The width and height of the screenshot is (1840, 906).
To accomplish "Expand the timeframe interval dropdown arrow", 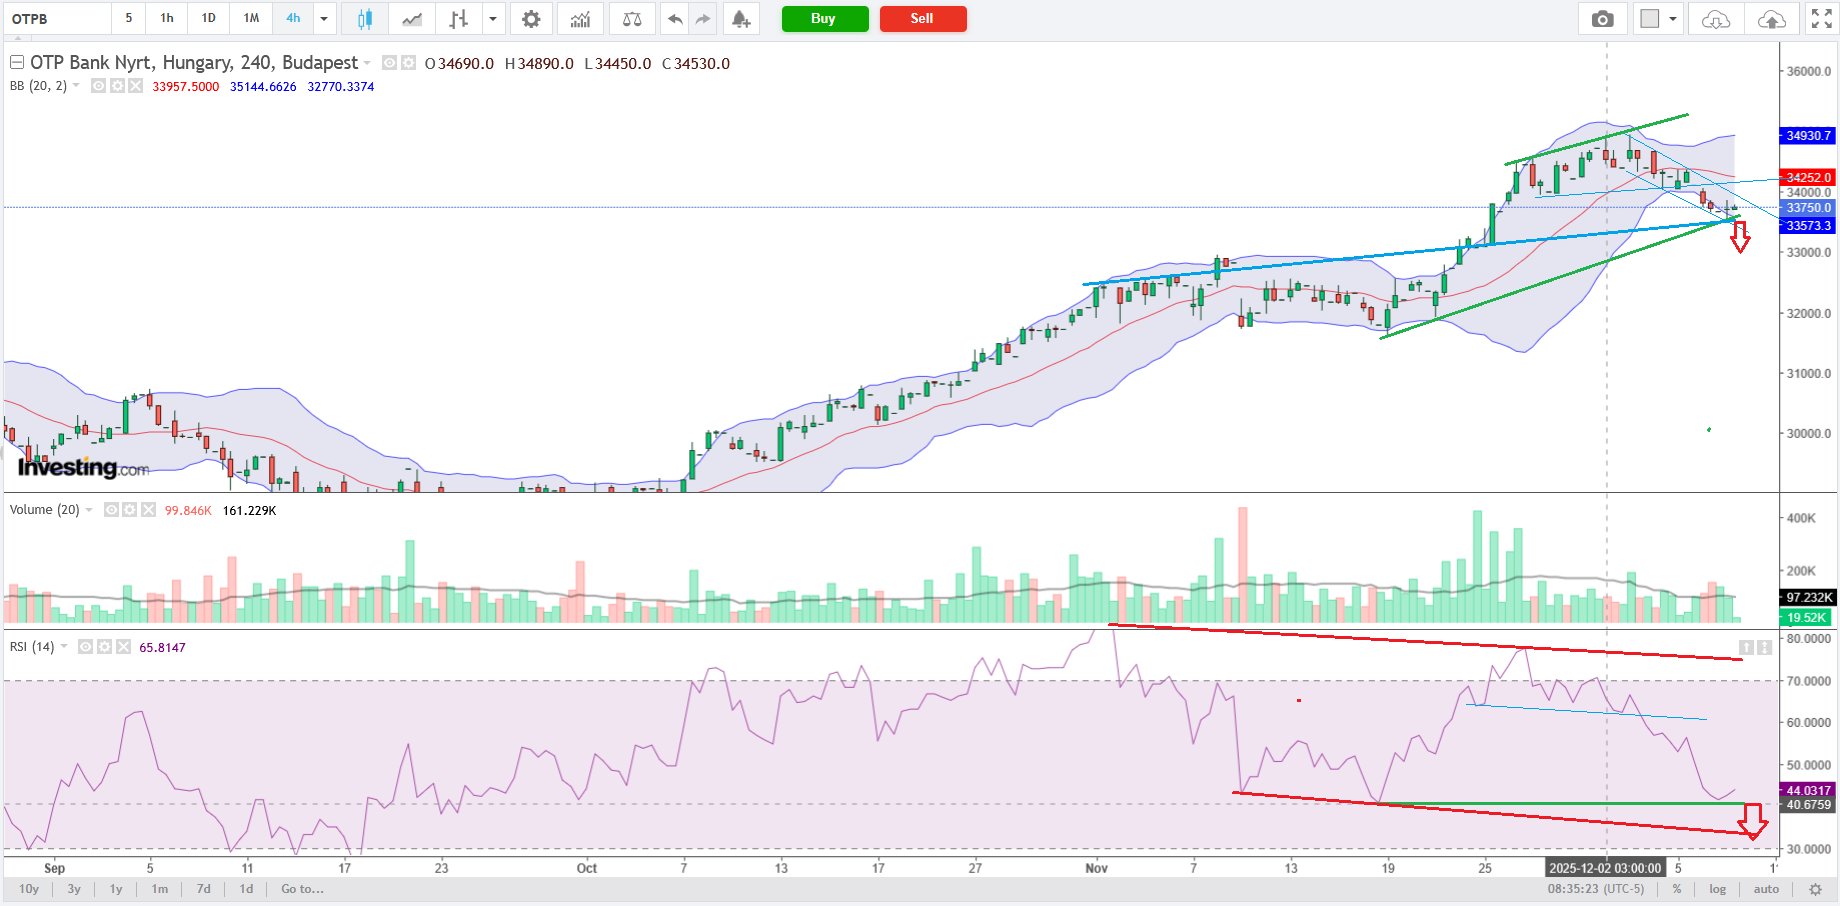I will tap(324, 19).
